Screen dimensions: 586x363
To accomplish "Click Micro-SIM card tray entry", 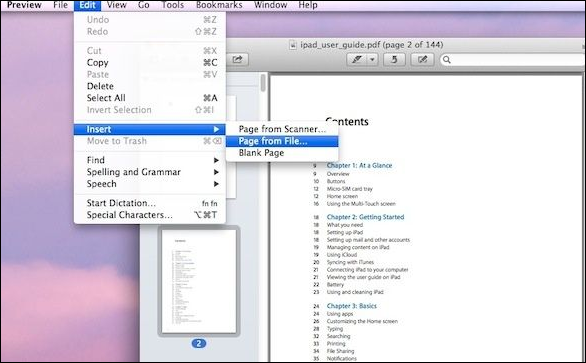I will tap(350, 189).
